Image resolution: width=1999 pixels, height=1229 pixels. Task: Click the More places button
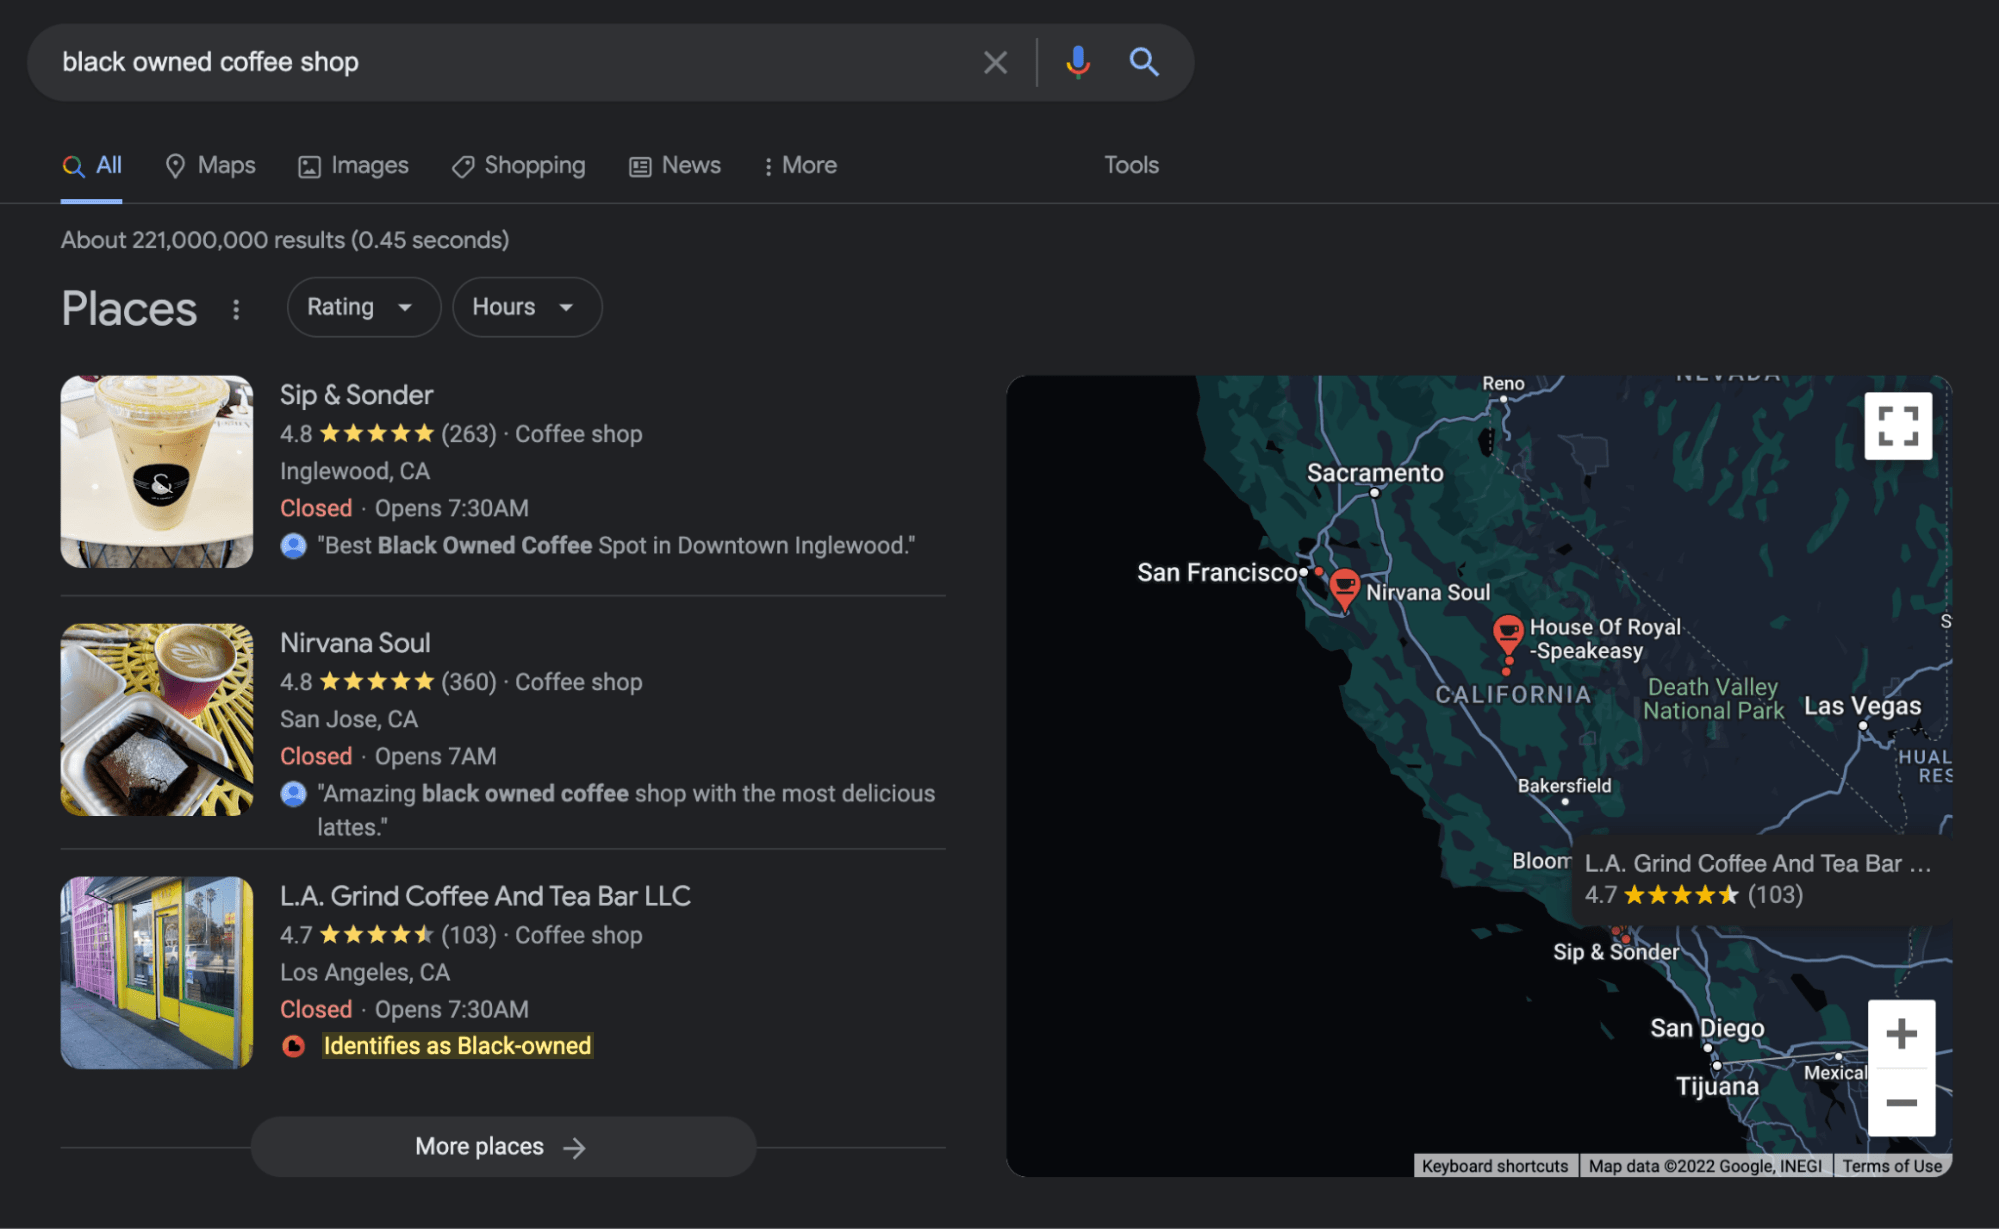(502, 1146)
